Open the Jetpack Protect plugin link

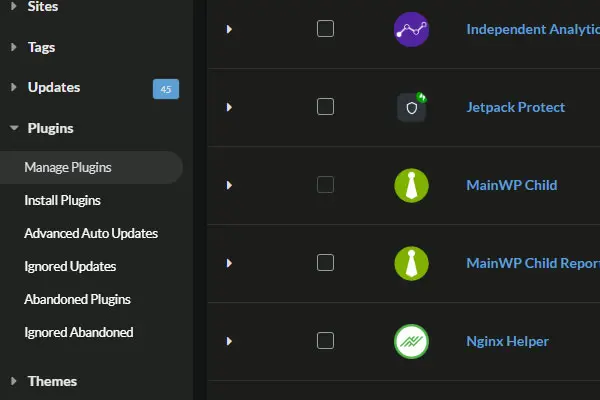tap(515, 107)
